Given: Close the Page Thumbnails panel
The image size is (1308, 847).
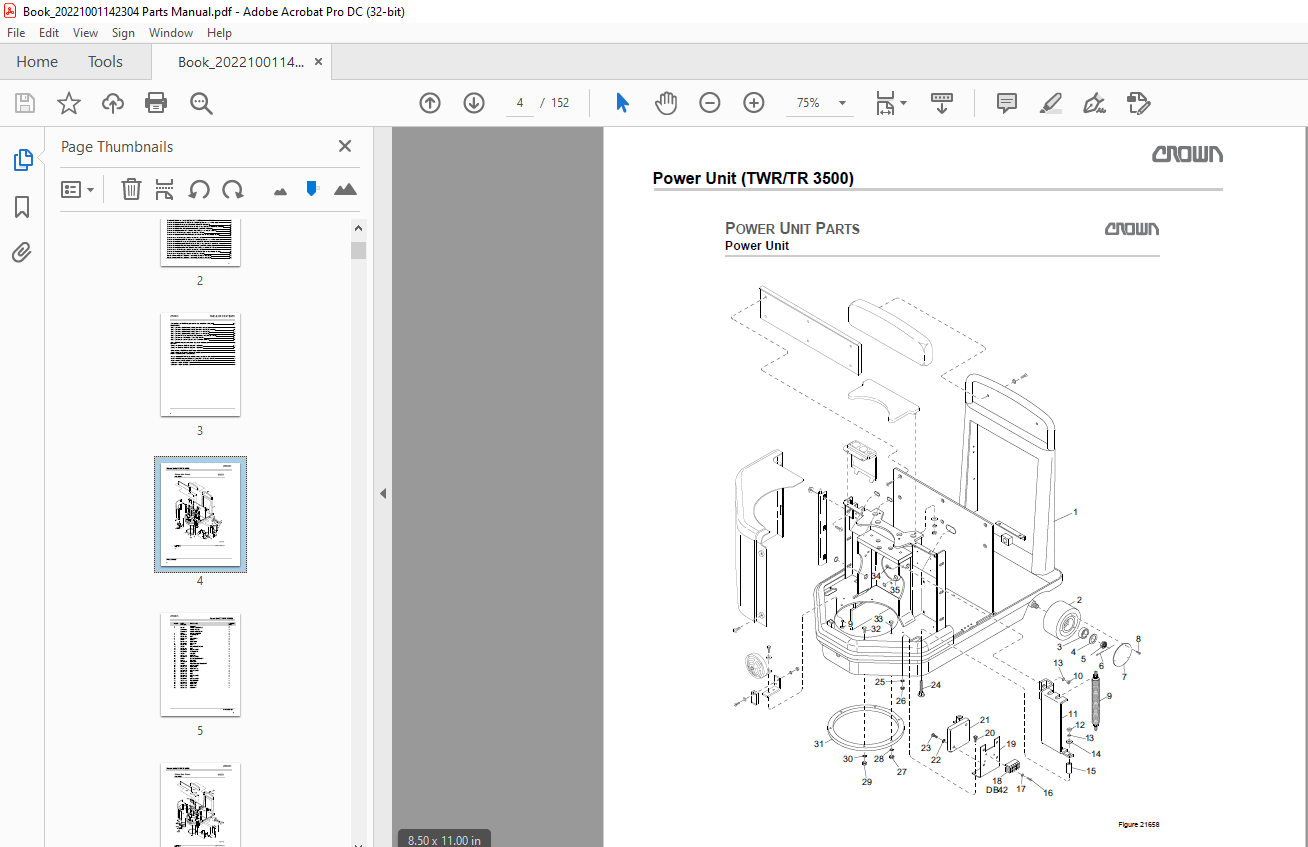Looking at the screenshot, I should pos(345,146).
